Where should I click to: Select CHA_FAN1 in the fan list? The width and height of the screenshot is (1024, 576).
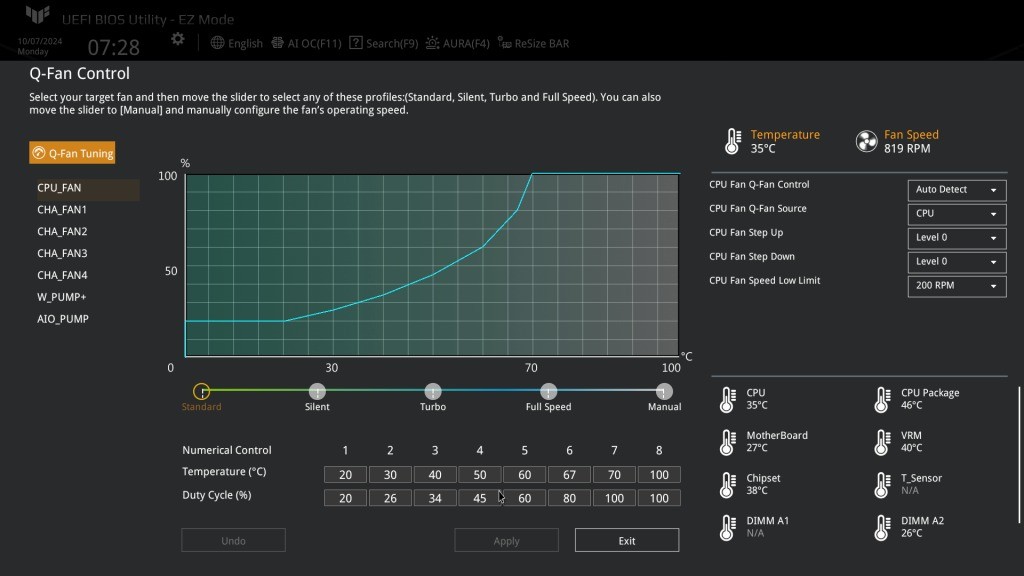pyautogui.click(x=62, y=210)
